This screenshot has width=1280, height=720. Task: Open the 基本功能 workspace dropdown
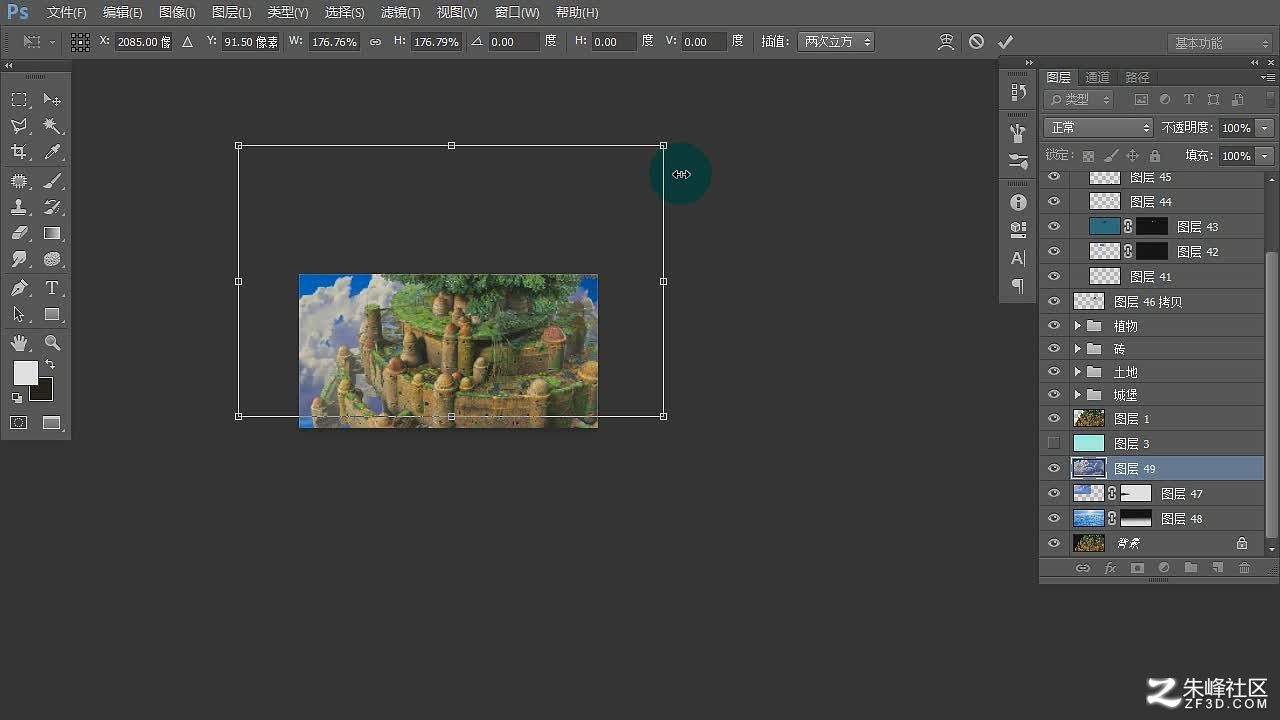[1219, 43]
